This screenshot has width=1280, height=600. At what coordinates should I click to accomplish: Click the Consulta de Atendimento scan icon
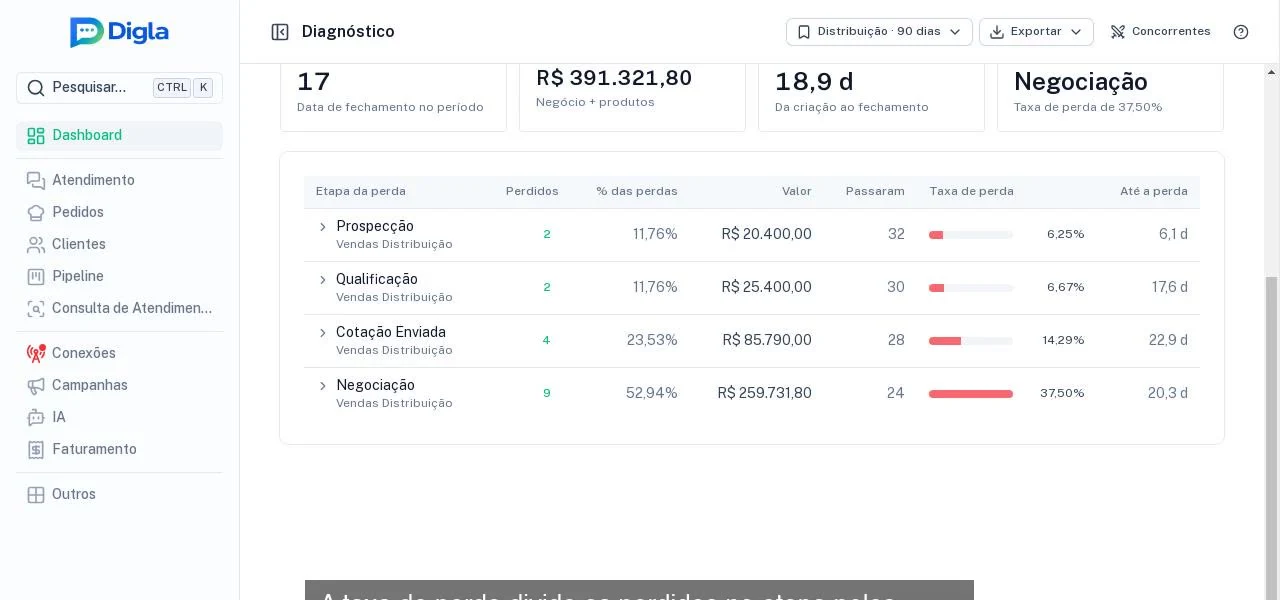[x=36, y=309]
